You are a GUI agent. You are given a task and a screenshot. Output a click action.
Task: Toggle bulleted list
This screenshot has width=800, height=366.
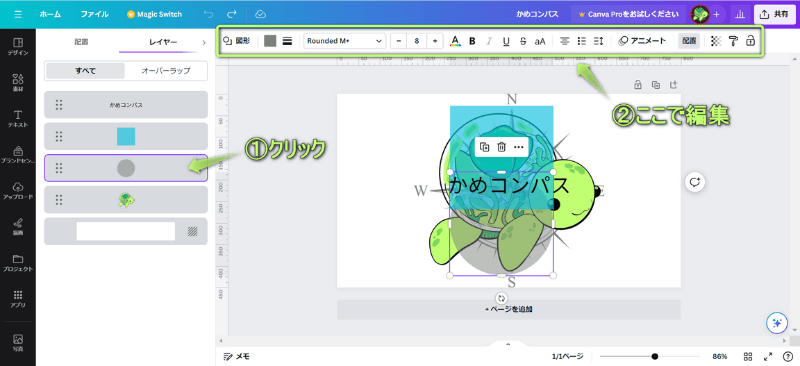tap(581, 41)
